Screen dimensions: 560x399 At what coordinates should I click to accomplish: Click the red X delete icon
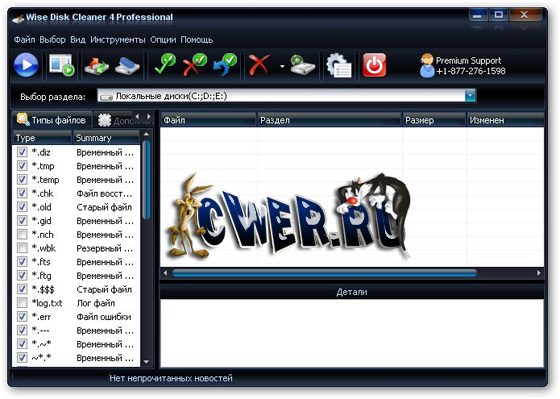coord(259,65)
